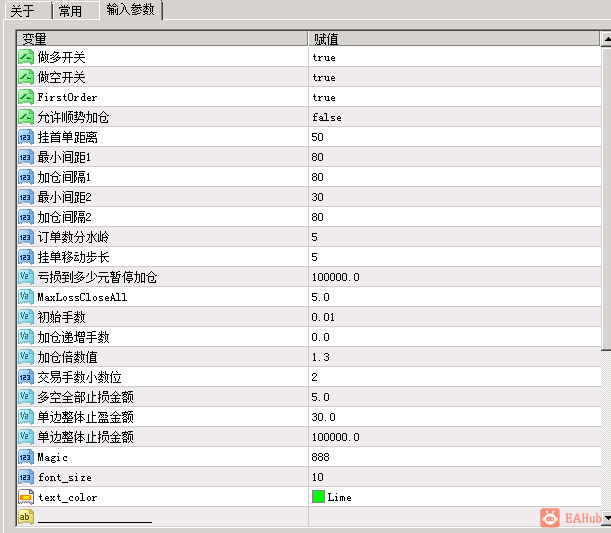Select value 50 of 挂首单距离
Screen dimensions: 611x533
317,137
